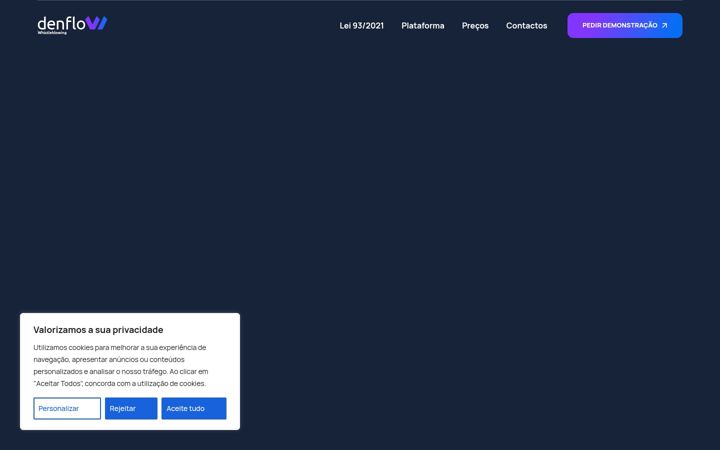
Task: Open the Lei 93/2021 menu item
Action: (361, 26)
